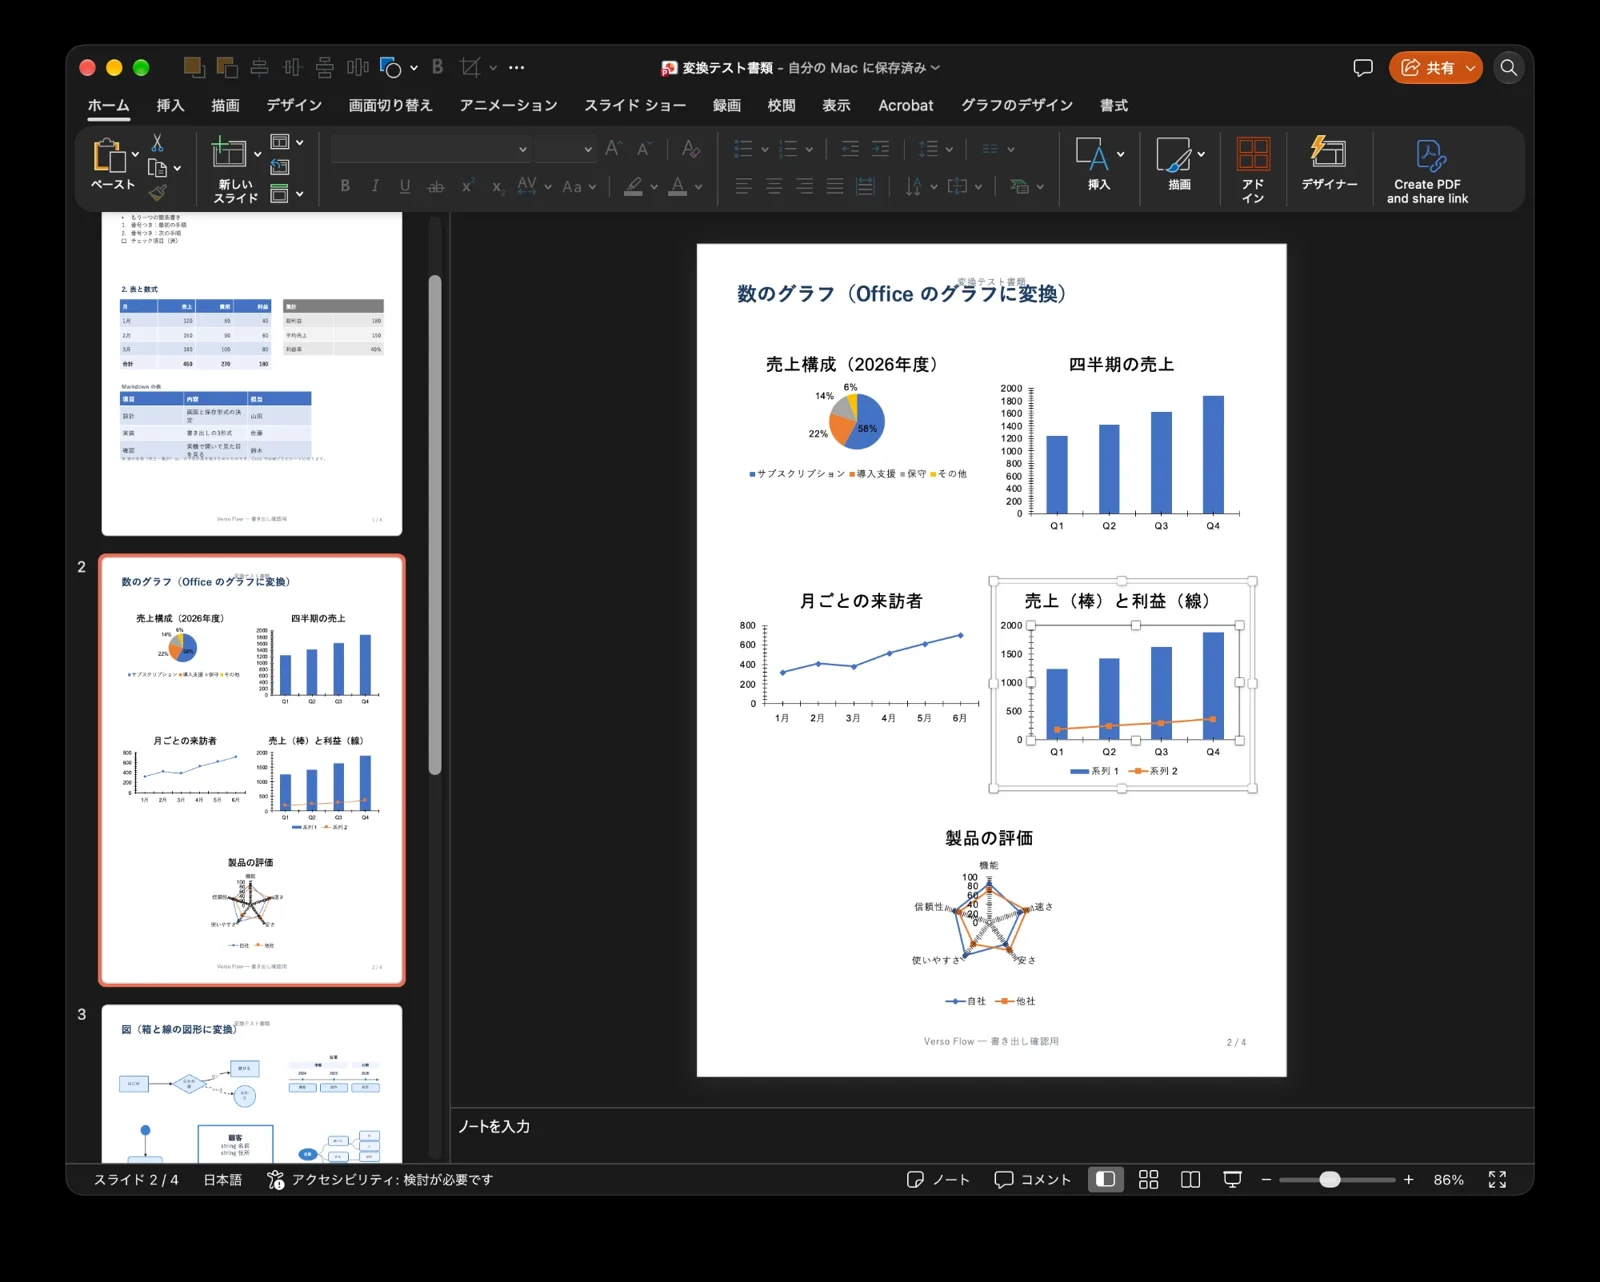Click the accessibility status アクセシビリティ: 検討が必要です
Image resolution: width=1600 pixels, height=1282 pixels.
click(381, 1180)
